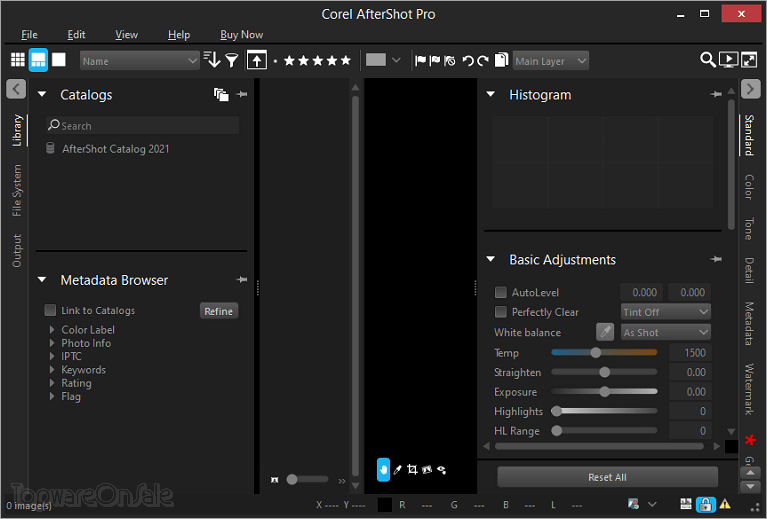Image resolution: width=767 pixels, height=519 pixels.
Task: Toggle the lock icon in status bar
Action: pyautogui.click(x=705, y=504)
